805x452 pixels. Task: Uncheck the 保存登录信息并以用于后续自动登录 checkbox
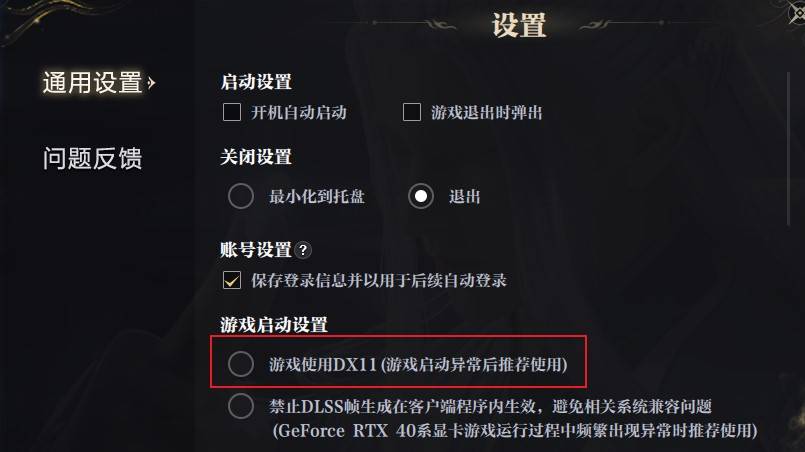(x=232, y=280)
